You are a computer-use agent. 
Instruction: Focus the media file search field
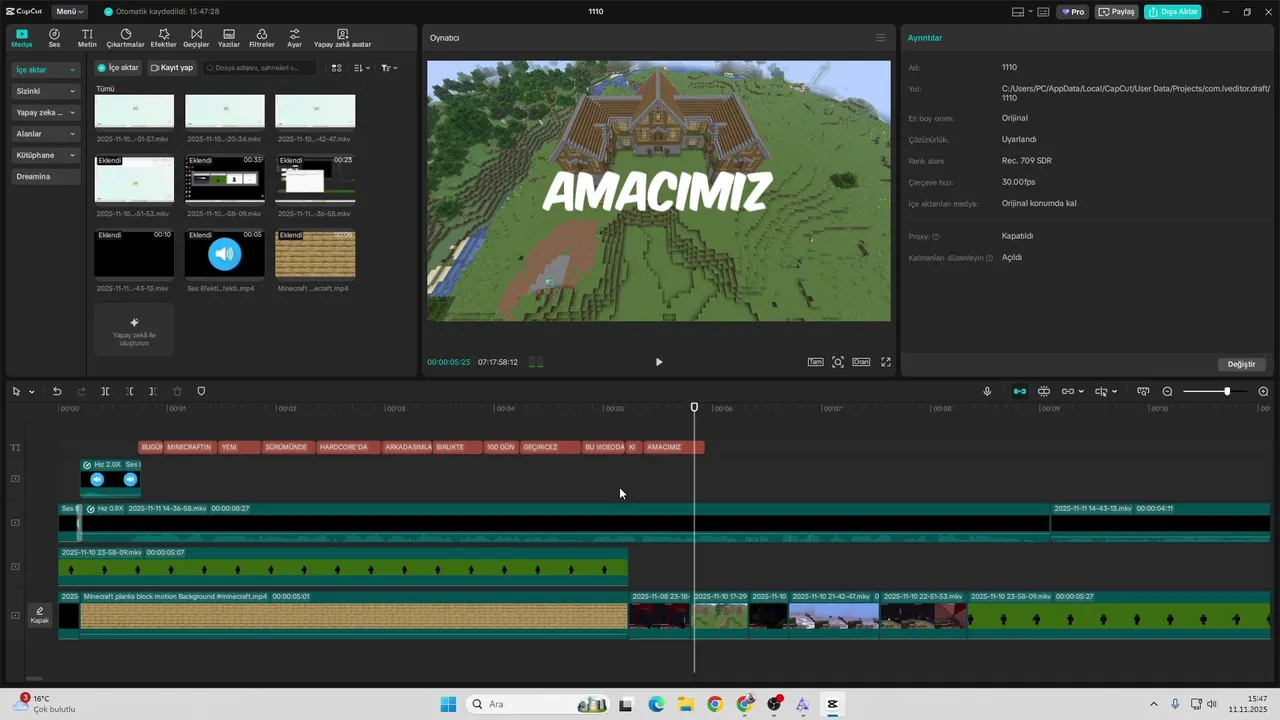point(259,68)
